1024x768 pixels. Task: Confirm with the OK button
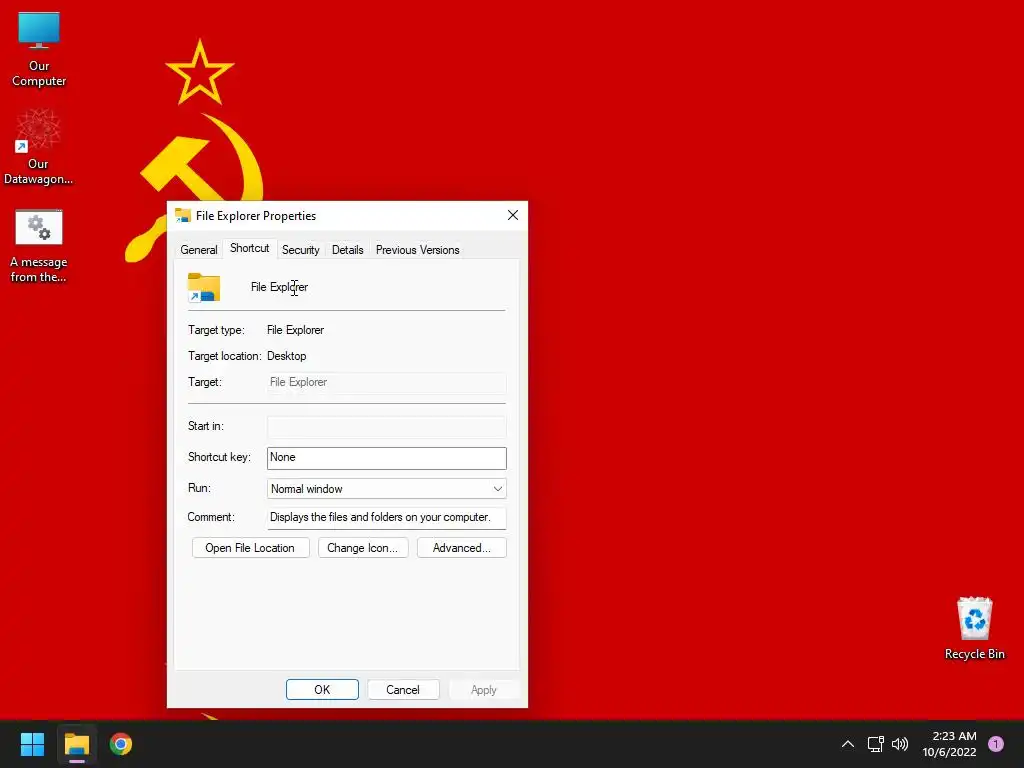pos(322,690)
